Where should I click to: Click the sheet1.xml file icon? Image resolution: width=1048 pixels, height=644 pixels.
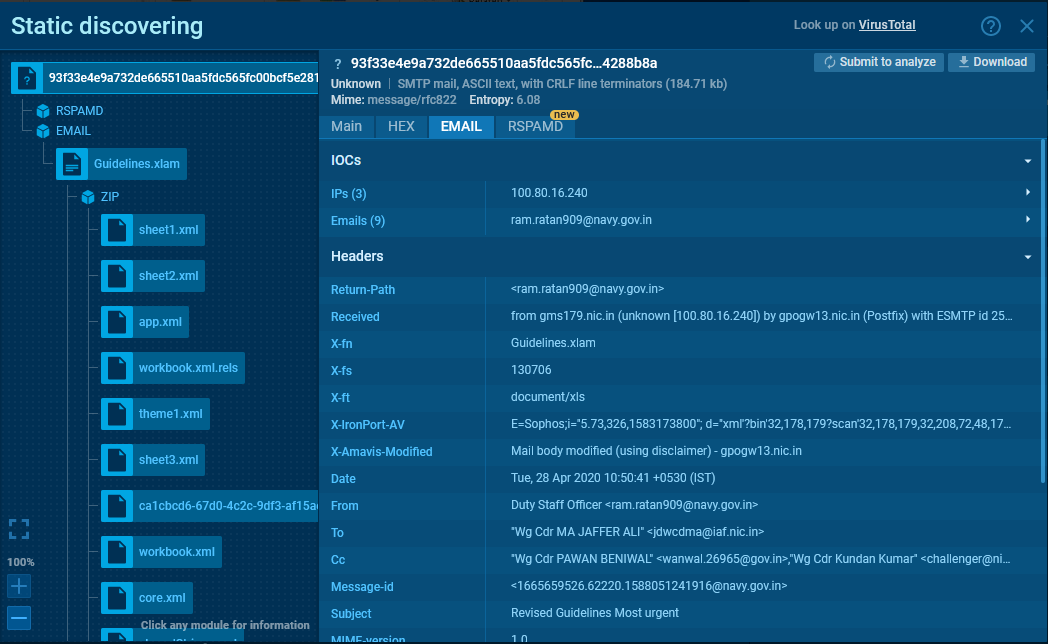(x=117, y=230)
